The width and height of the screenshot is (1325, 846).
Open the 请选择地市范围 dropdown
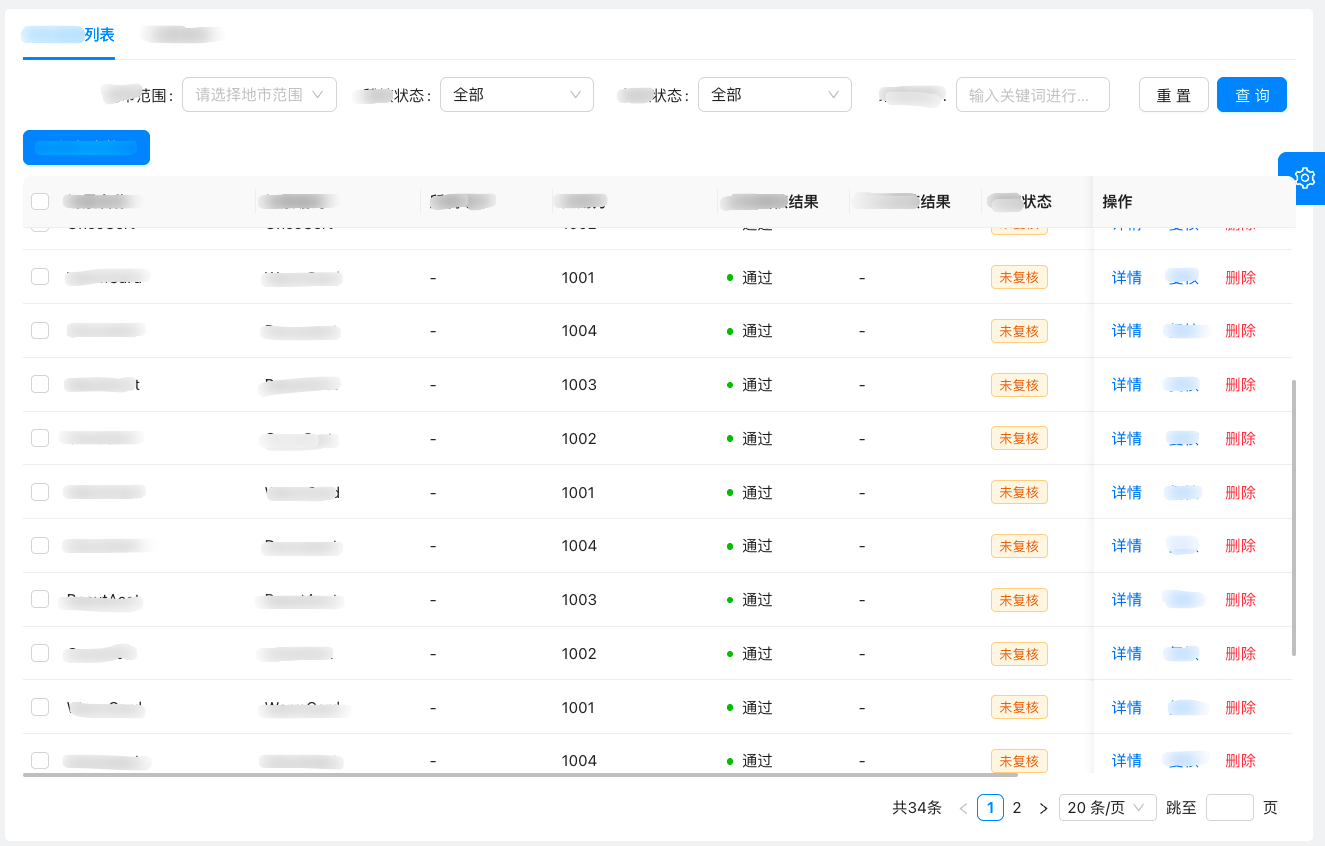259,94
